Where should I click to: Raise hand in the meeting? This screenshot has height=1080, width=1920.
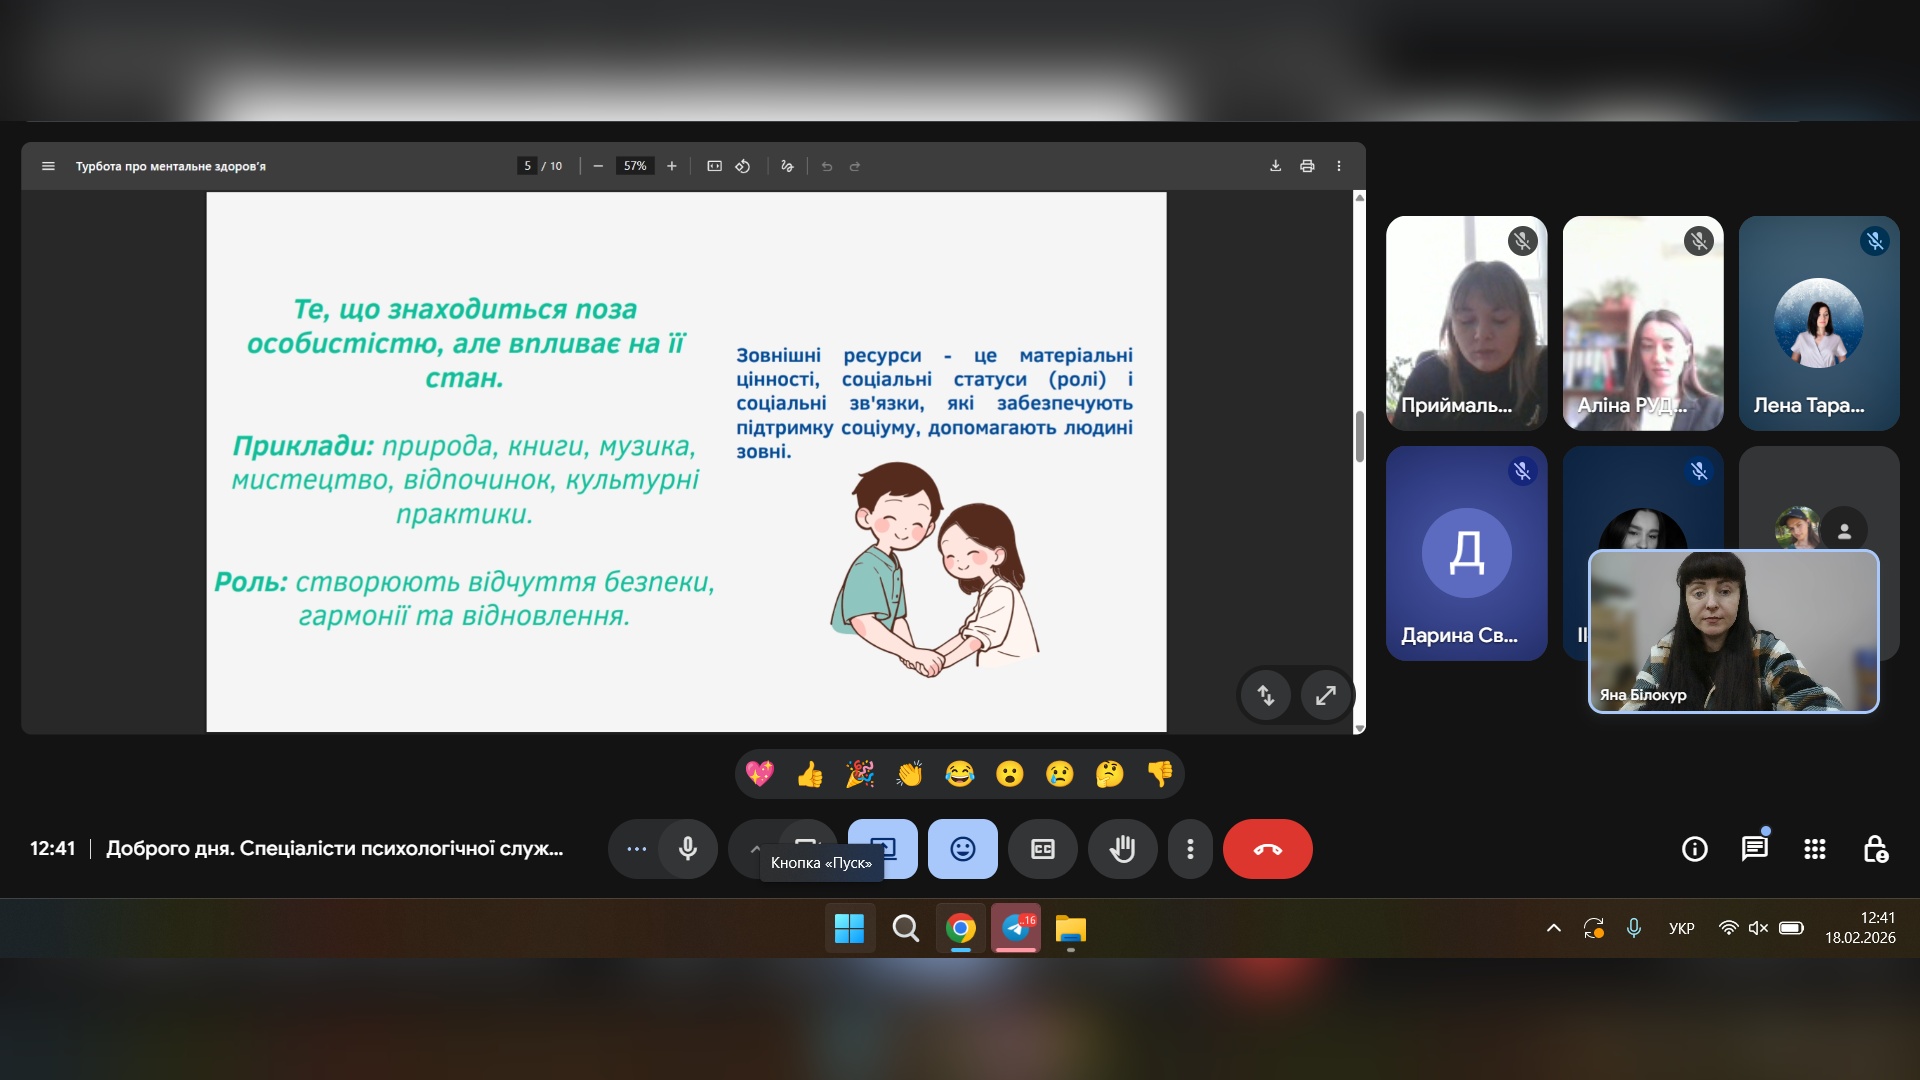1122,849
